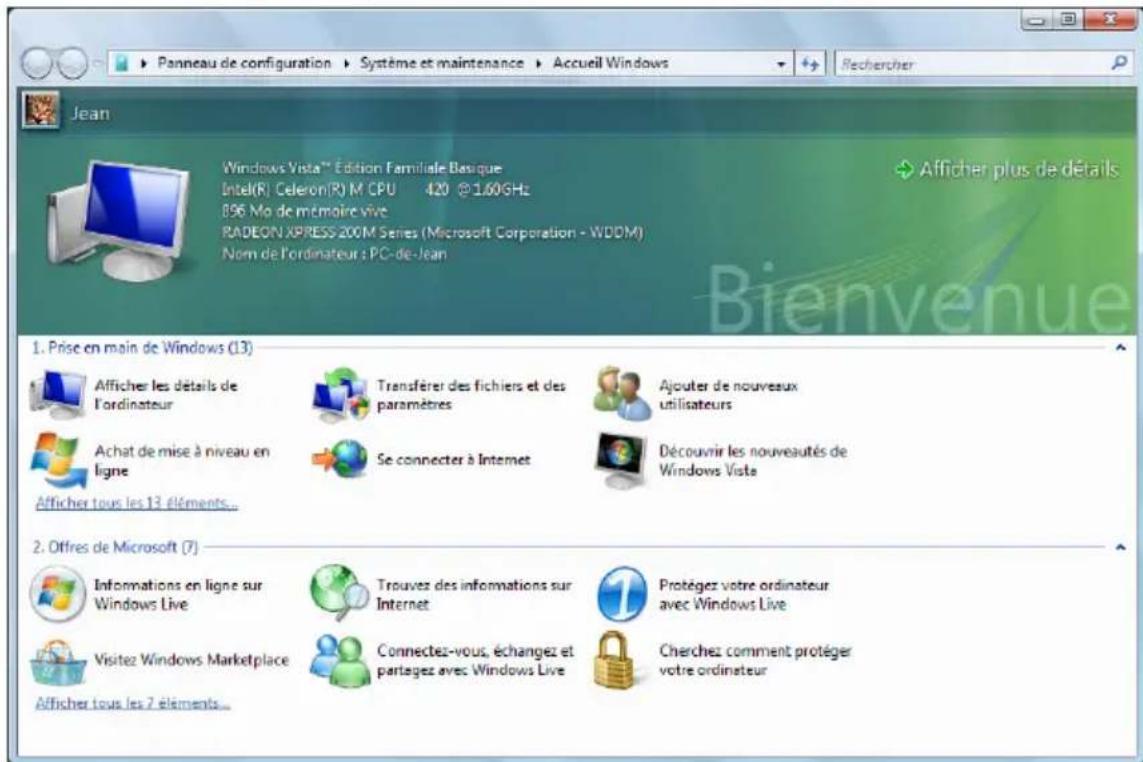Expand arrow before Panneau de configuration

[x=144, y=64]
